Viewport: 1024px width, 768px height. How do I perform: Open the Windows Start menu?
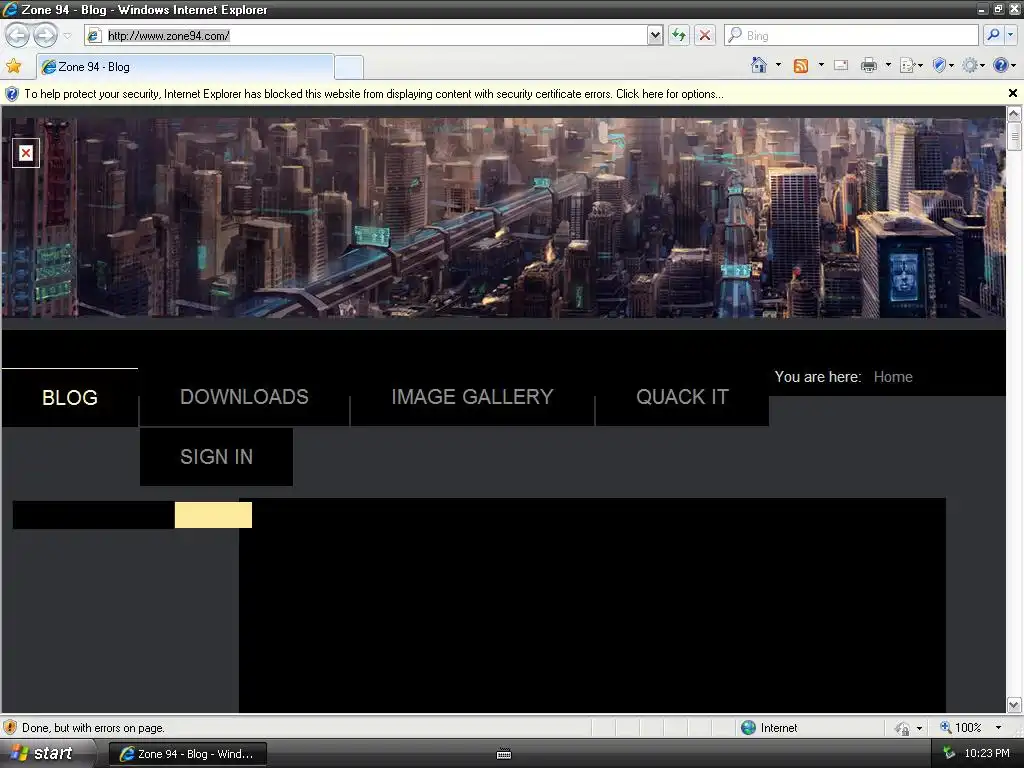pos(48,753)
